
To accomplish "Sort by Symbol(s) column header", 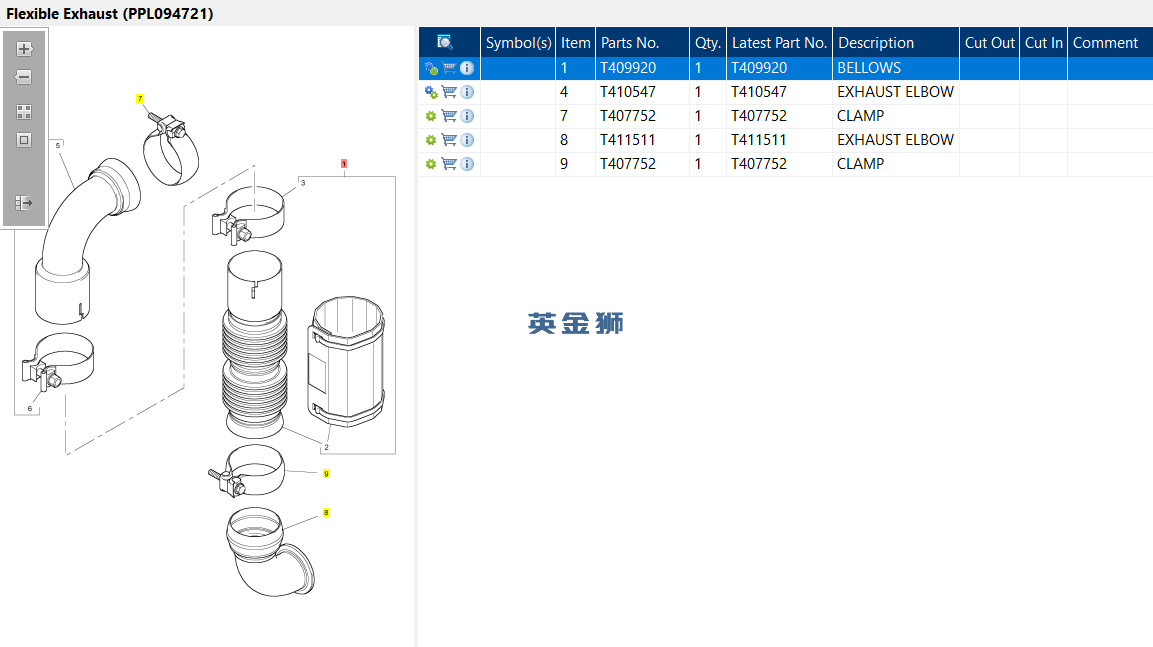I will point(518,43).
